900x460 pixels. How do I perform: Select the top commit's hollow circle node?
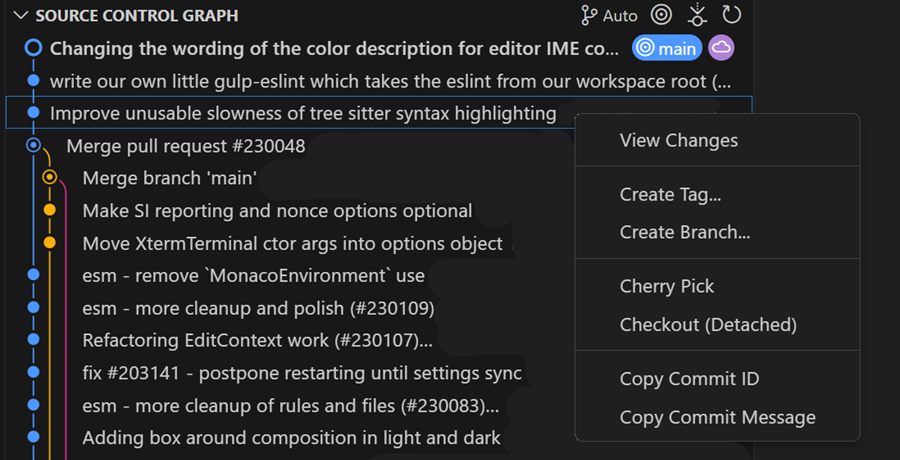point(33,48)
